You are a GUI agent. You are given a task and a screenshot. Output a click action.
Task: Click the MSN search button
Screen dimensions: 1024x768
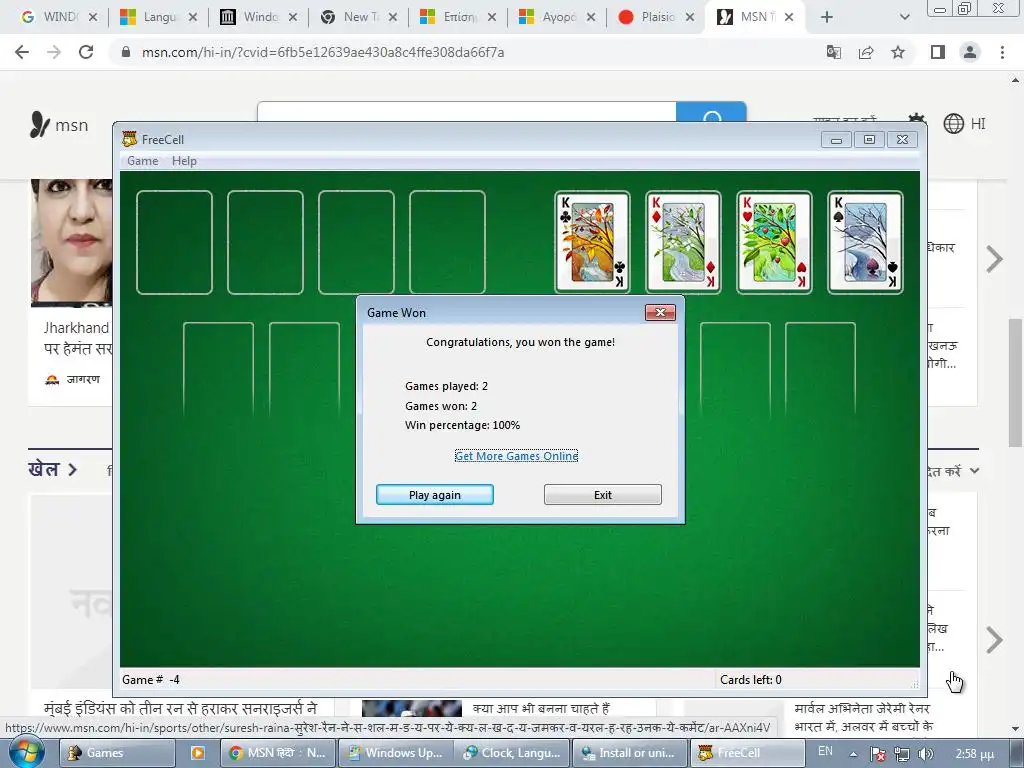coord(711,112)
